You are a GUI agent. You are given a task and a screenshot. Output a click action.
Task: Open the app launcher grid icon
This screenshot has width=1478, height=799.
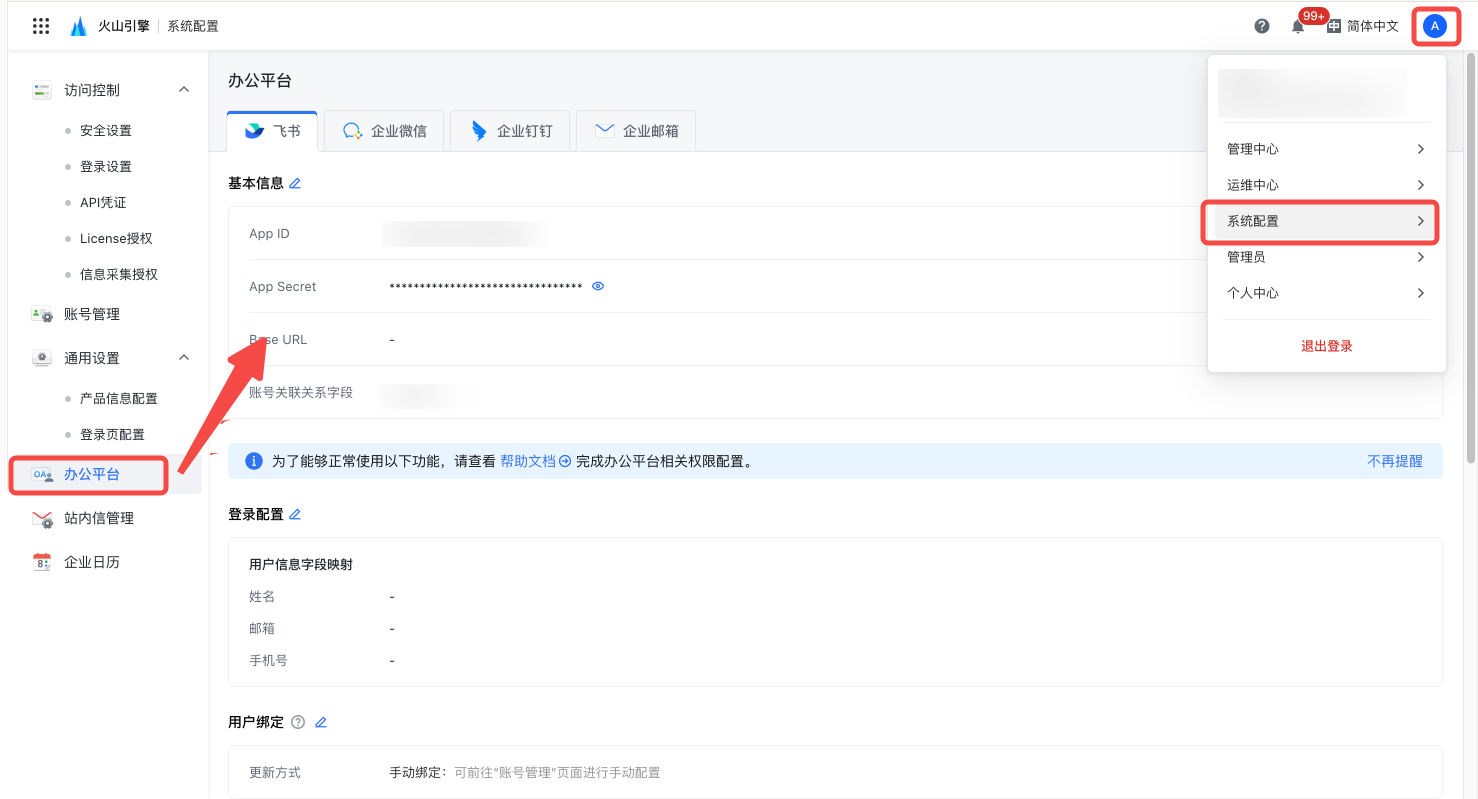click(x=41, y=26)
